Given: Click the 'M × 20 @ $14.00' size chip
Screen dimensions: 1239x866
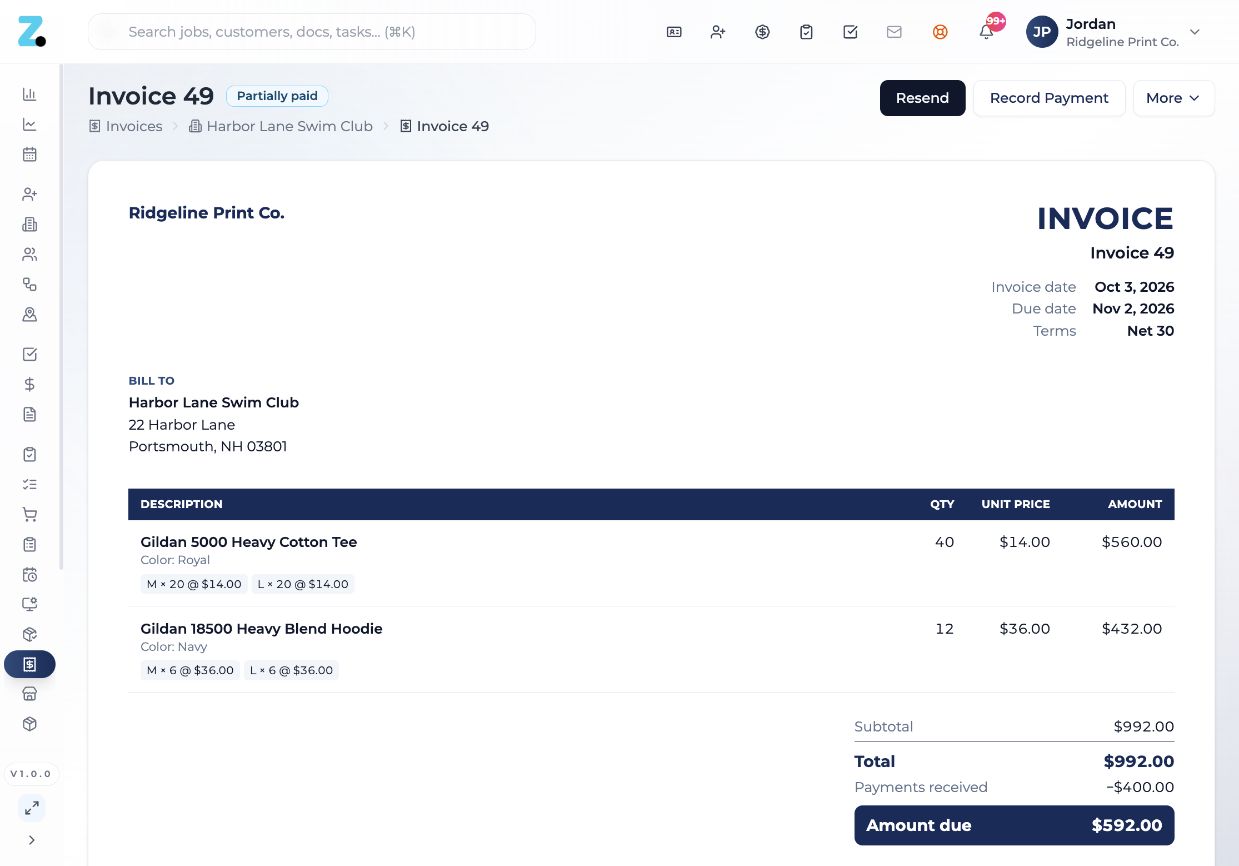Looking at the screenshot, I should point(194,584).
